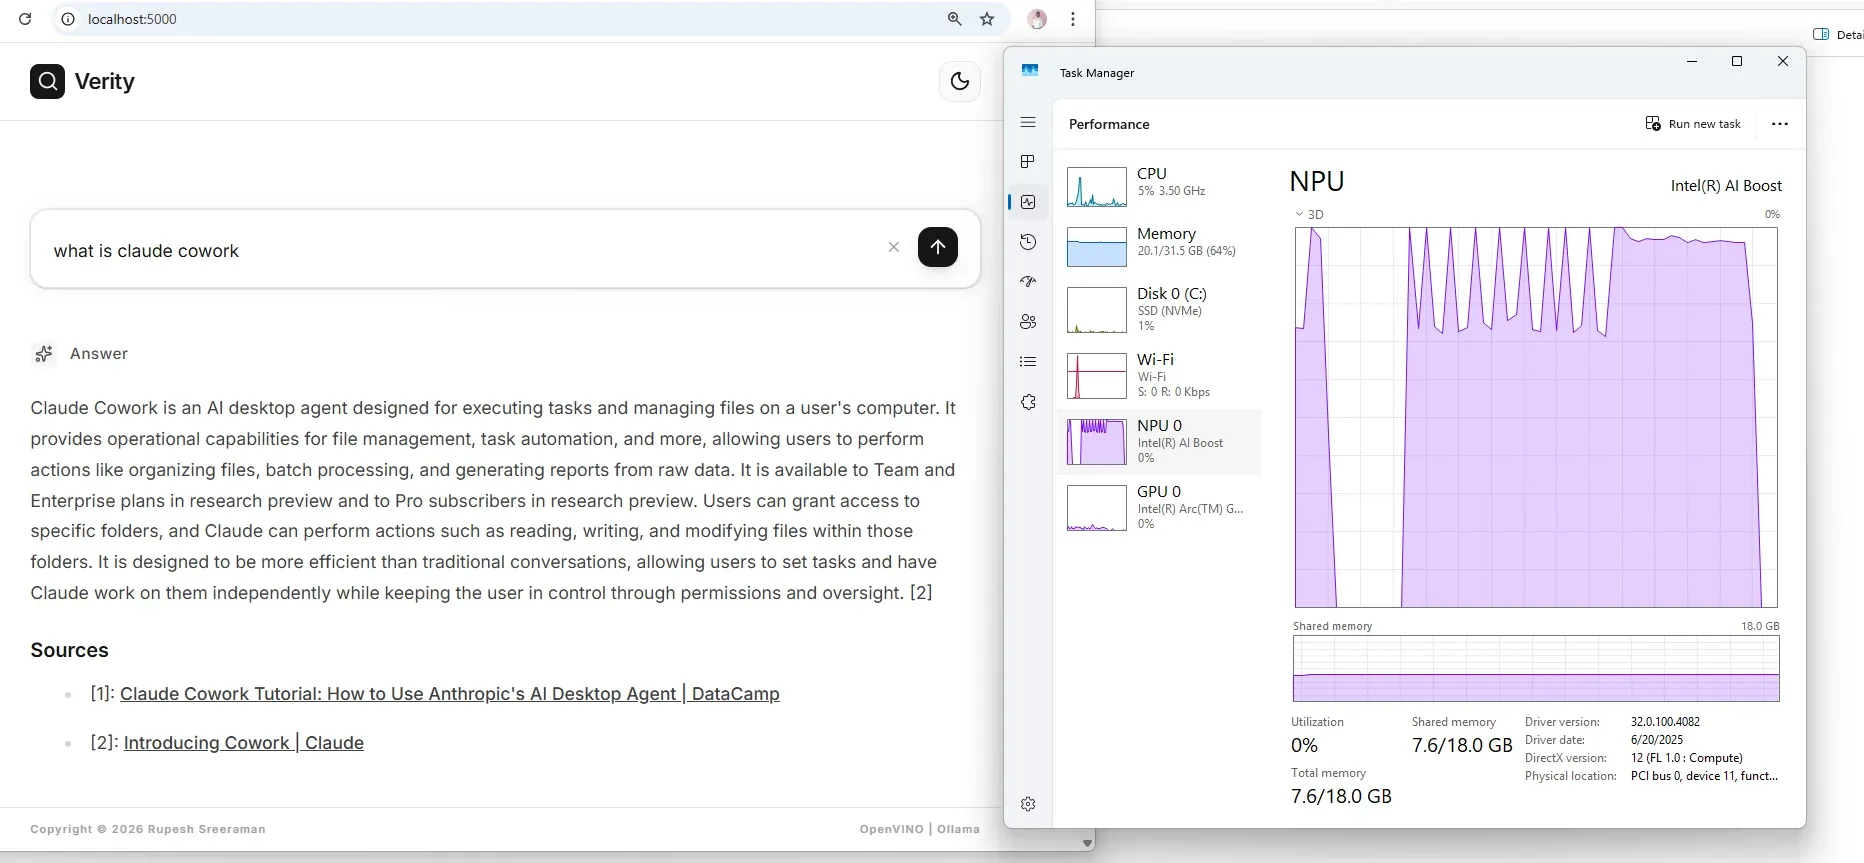Image resolution: width=1864 pixels, height=863 pixels.
Task: Clear the search query with the X
Action: 894,247
